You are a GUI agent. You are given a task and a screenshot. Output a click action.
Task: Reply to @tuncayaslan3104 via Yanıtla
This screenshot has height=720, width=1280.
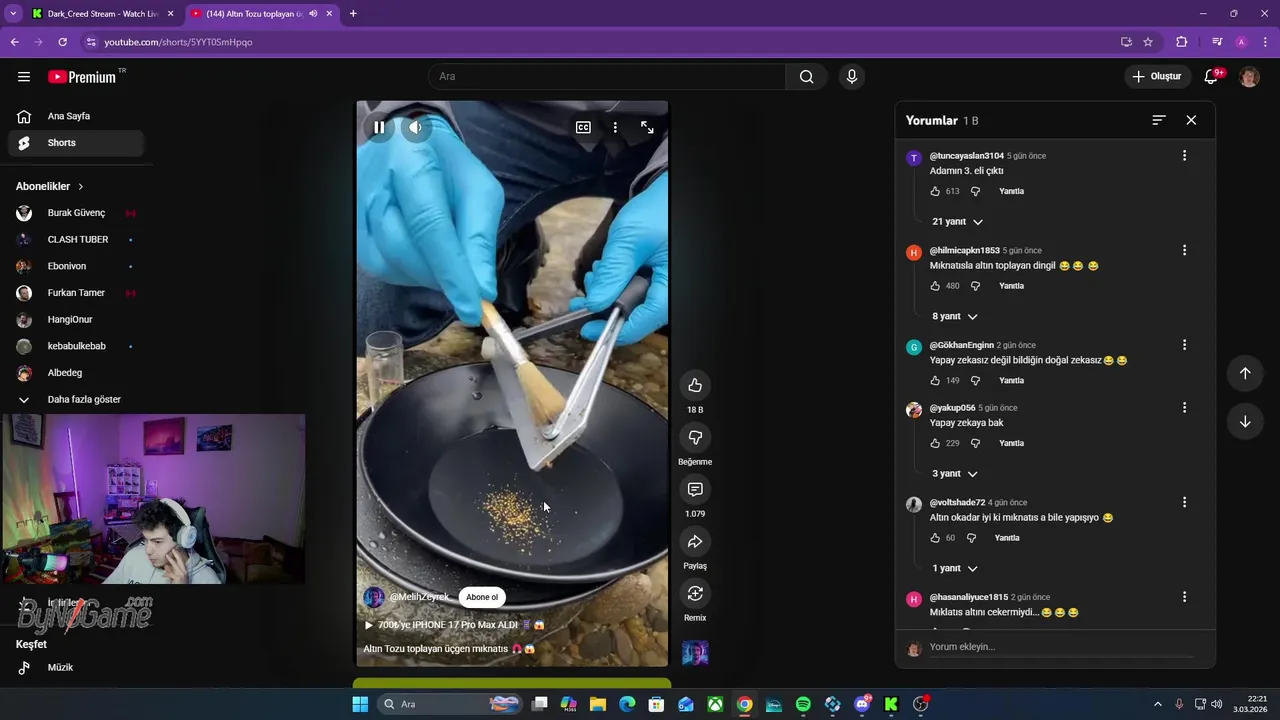(1011, 191)
